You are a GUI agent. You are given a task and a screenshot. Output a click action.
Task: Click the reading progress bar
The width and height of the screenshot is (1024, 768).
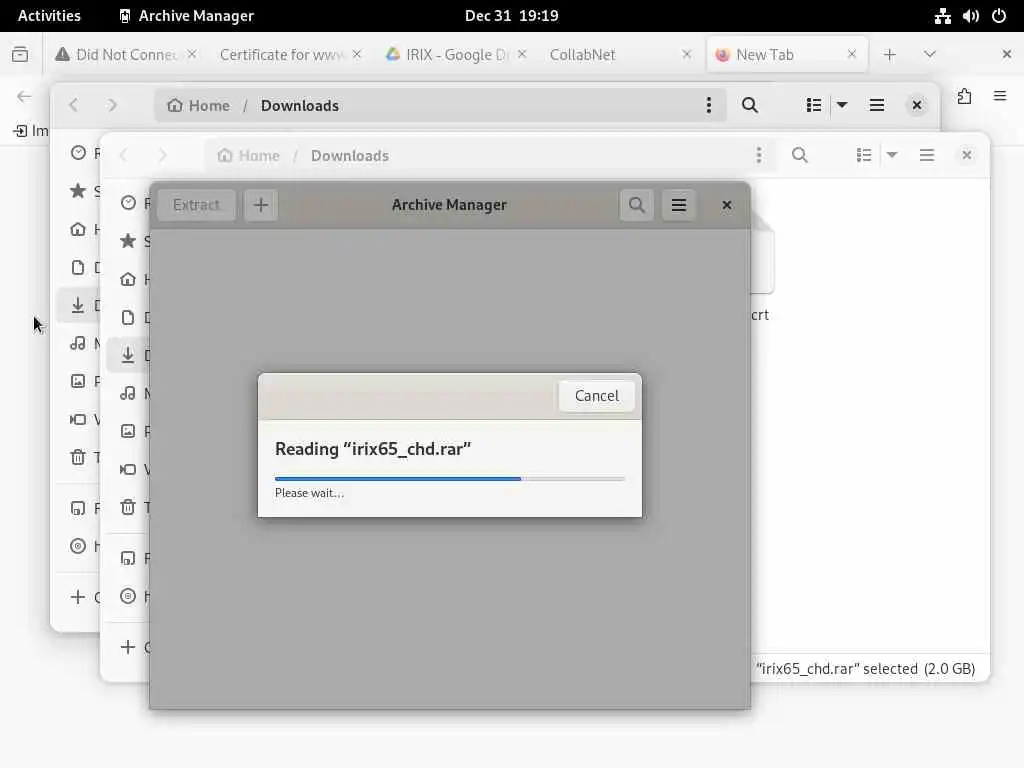click(450, 479)
